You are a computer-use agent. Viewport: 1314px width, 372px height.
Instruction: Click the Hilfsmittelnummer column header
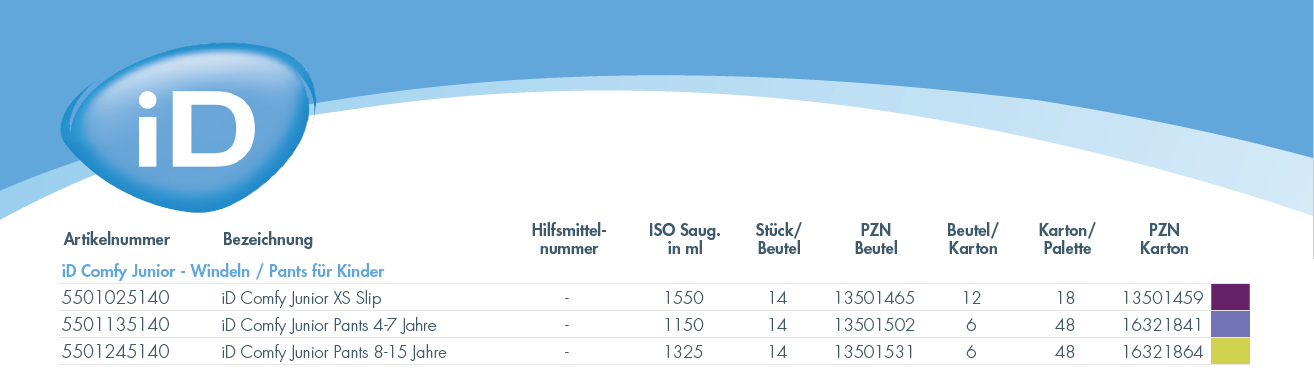tap(568, 239)
